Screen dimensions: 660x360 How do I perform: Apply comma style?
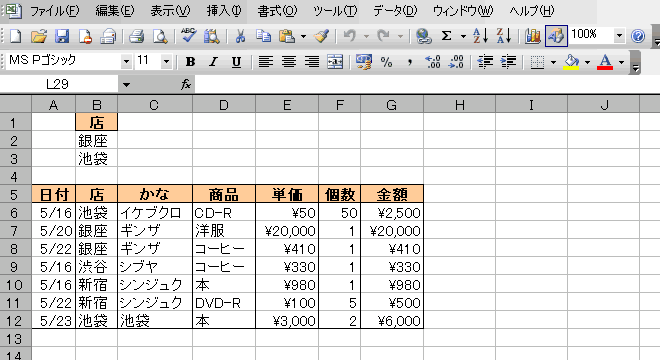[410, 62]
